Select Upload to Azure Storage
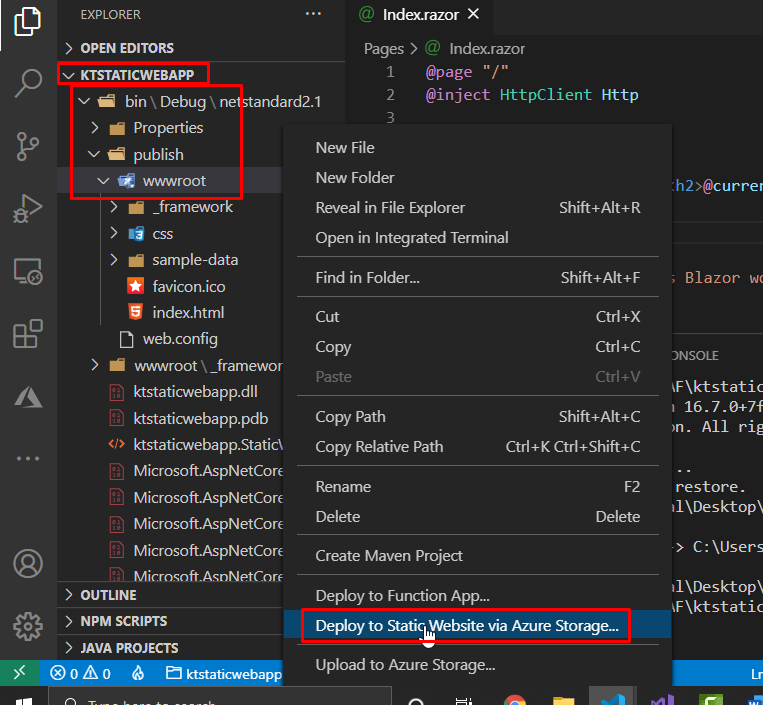Viewport: 763px width, 705px height. click(477, 665)
